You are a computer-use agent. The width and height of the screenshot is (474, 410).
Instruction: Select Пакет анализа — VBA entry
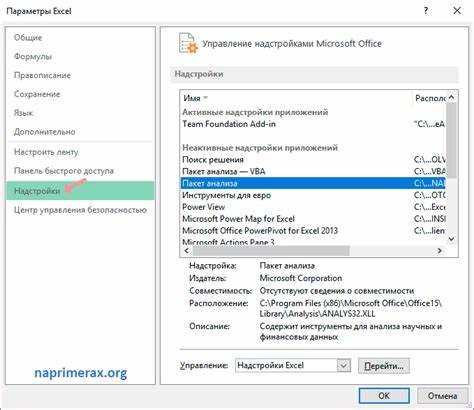click(x=313, y=171)
